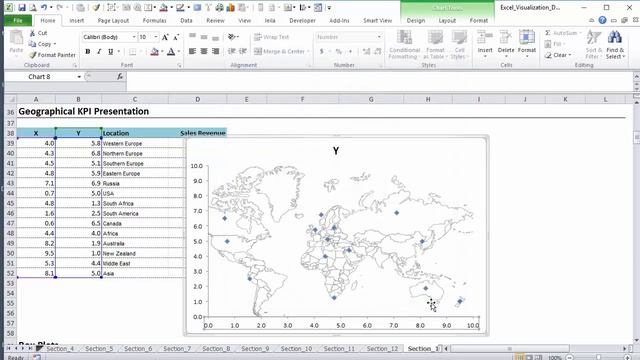Open the chart Layout tab
The image size is (640, 360).
point(447,20)
